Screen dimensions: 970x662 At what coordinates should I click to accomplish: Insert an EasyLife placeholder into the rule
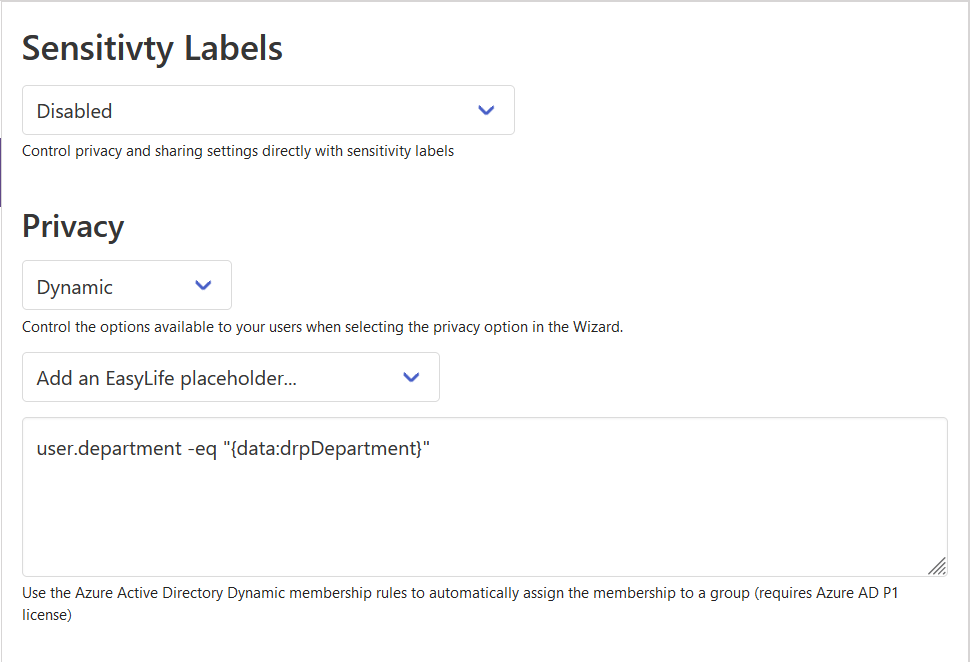[x=230, y=377]
